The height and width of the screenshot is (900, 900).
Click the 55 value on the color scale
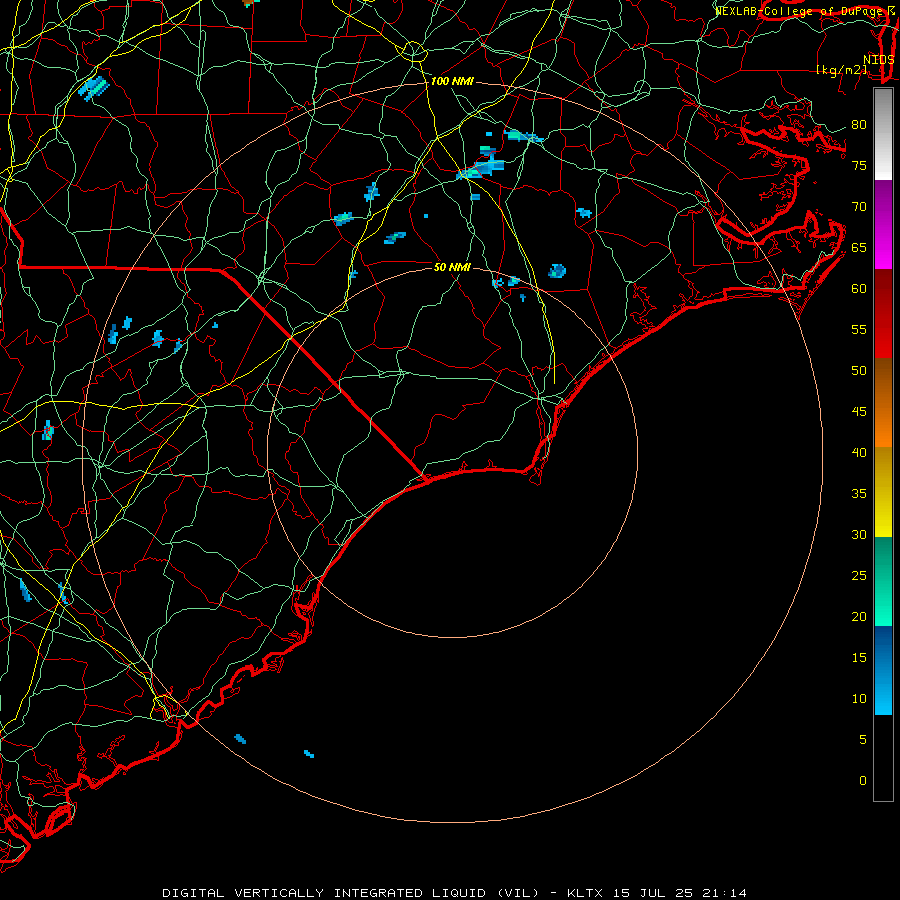tap(859, 329)
